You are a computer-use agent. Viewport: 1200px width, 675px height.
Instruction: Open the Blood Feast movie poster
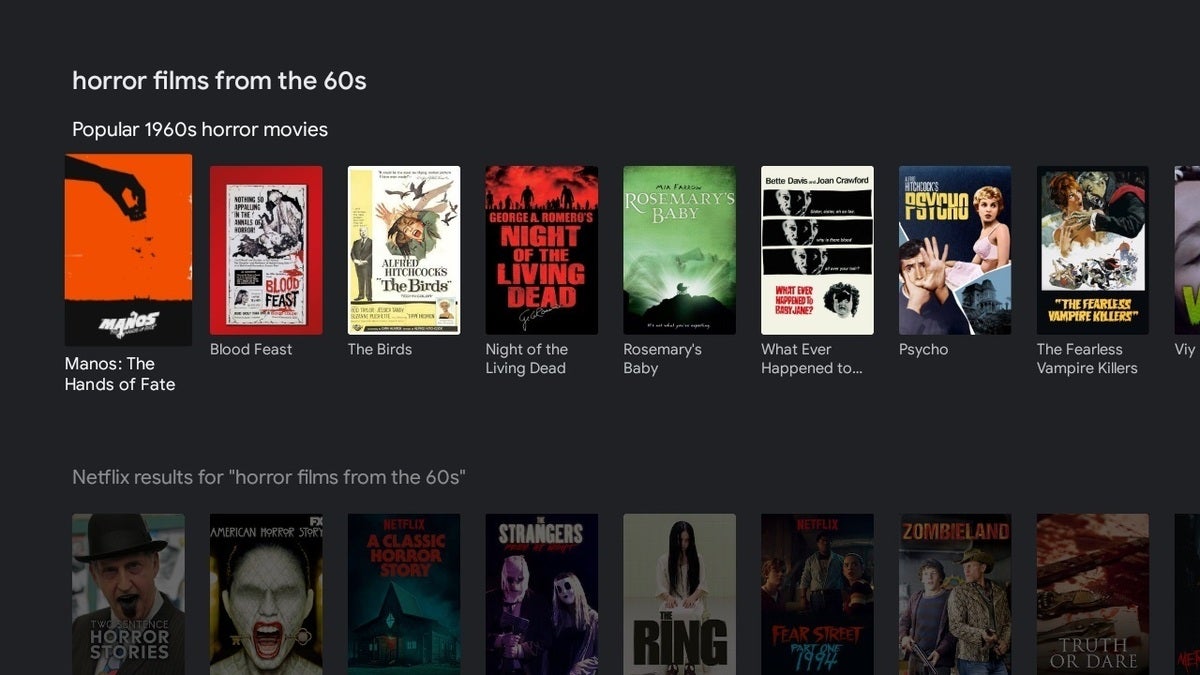pyautogui.click(x=266, y=250)
